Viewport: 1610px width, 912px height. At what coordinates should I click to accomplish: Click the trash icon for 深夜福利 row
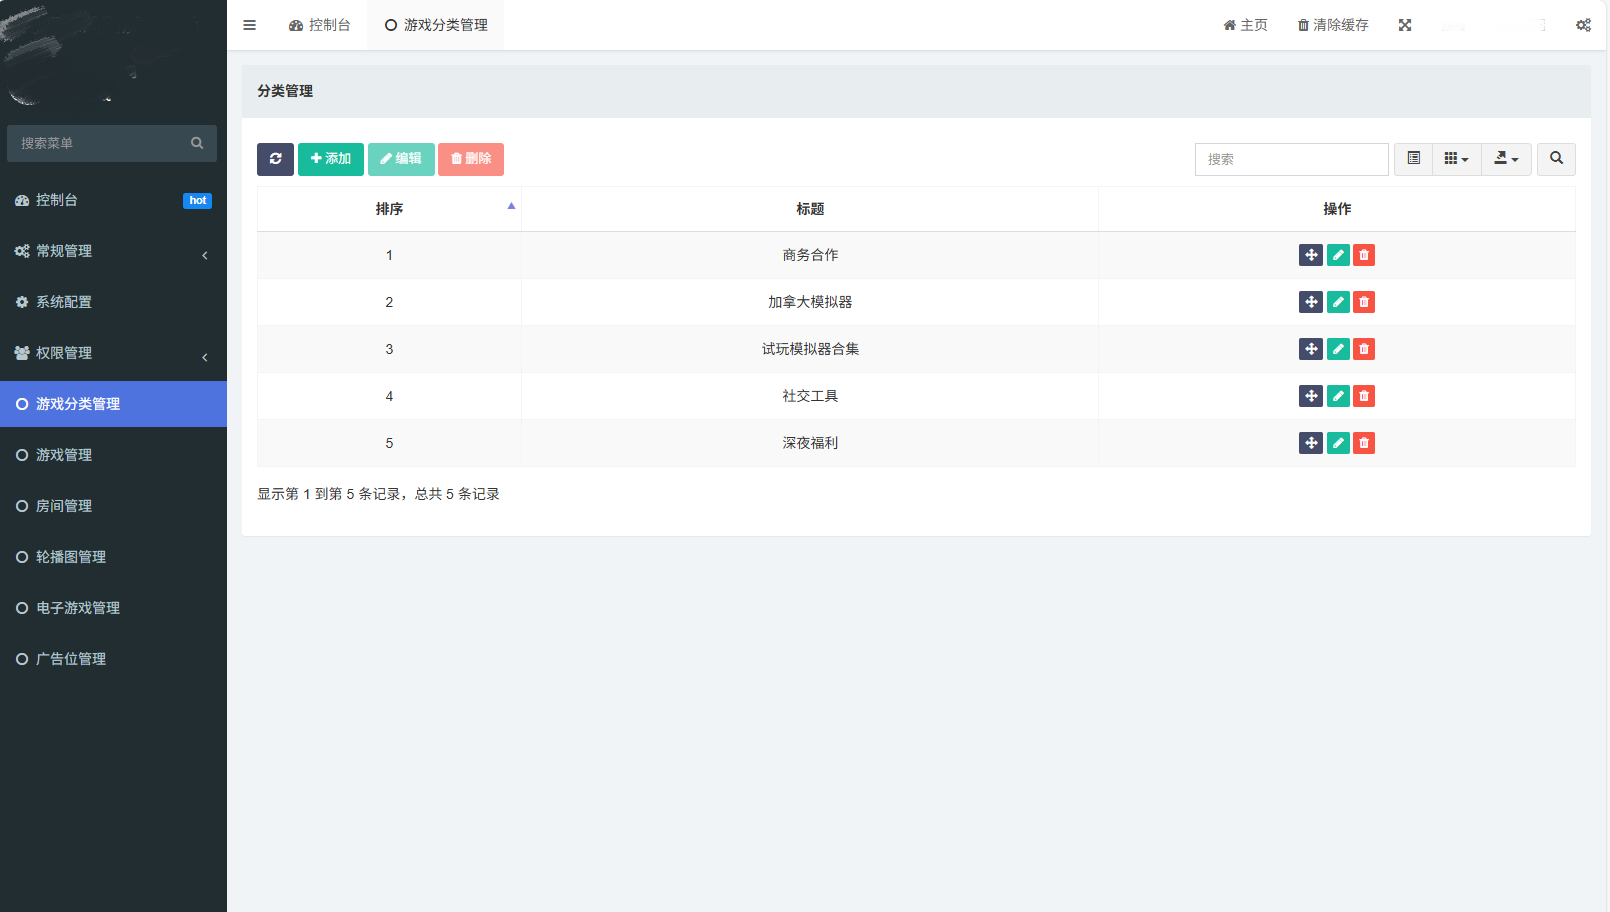[1364, 443]
